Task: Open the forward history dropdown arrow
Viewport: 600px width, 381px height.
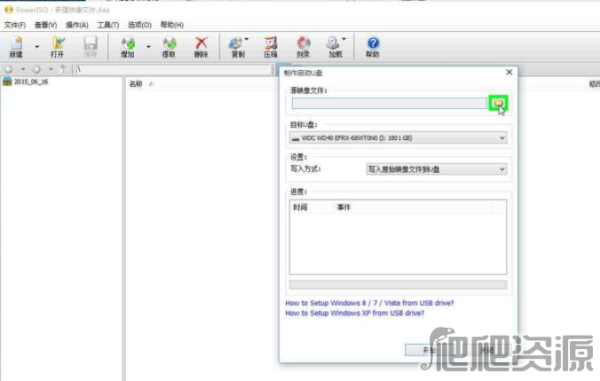Action: [x=51, y=69]
